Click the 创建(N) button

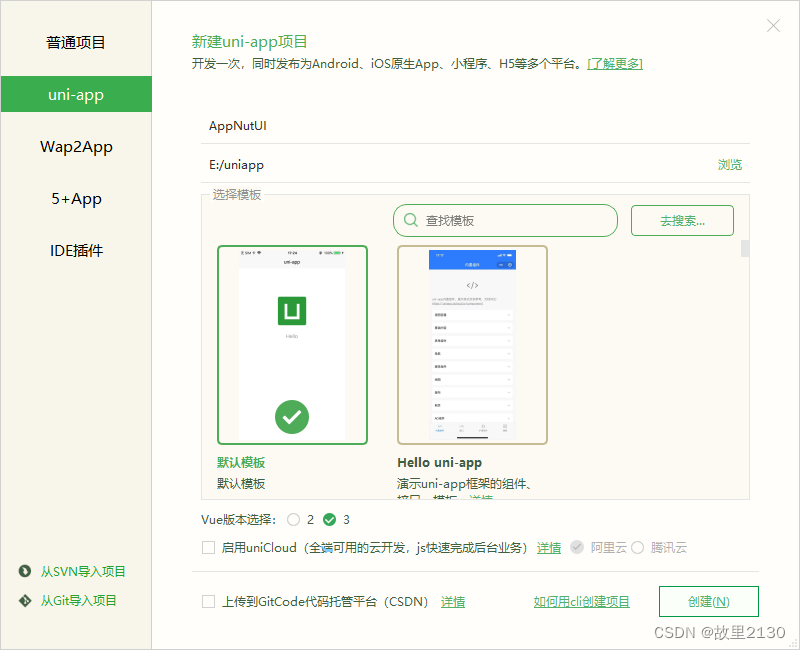709,602
